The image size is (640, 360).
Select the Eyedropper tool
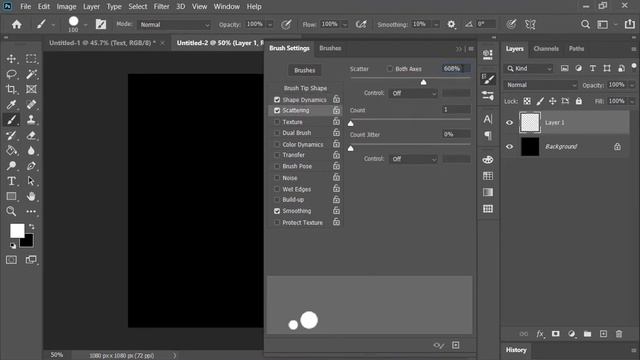pyautogui.click(x=11, y=104)
